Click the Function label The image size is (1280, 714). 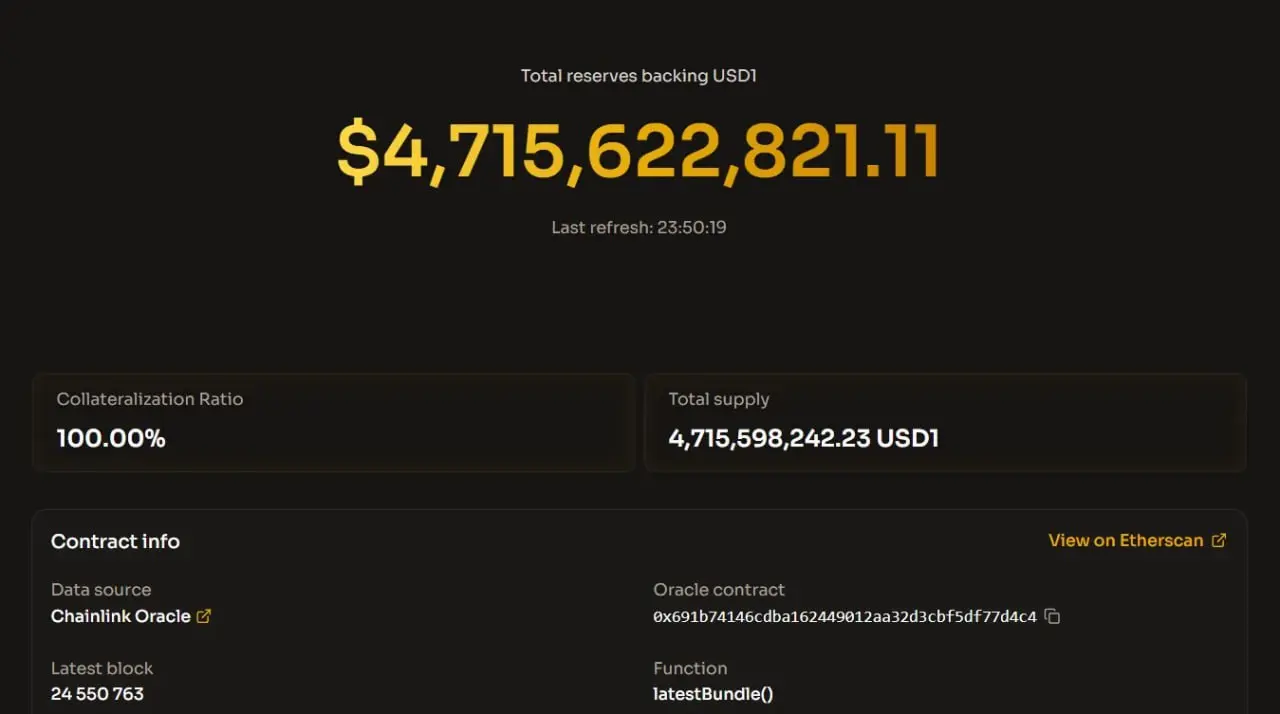pos(690,667)
